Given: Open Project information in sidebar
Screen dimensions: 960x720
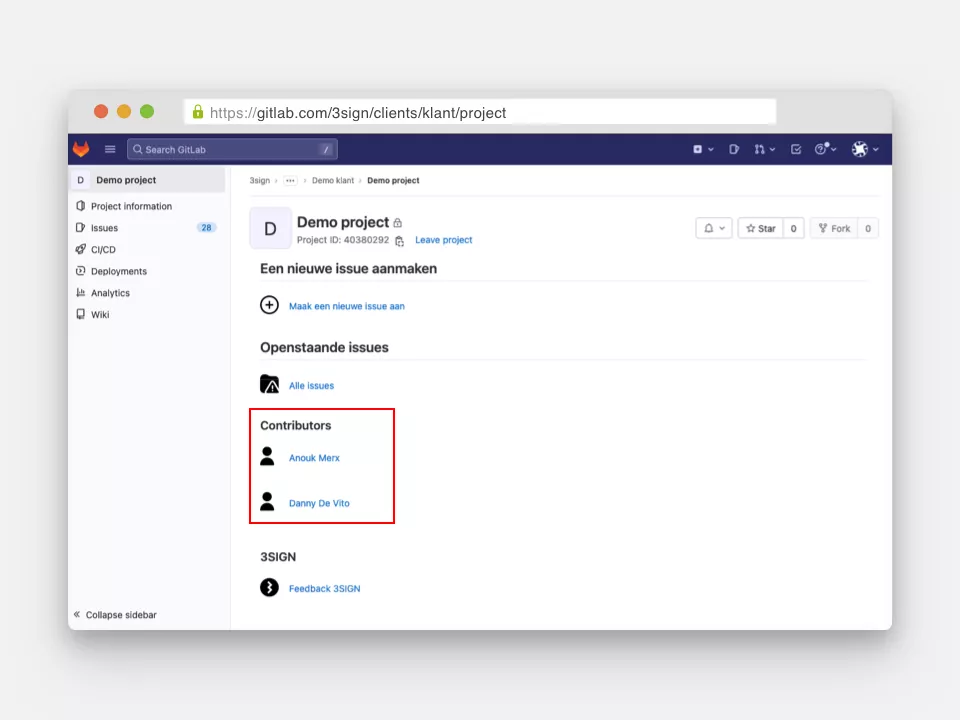Looking at the screenshot, I should [x=131, y=206].
